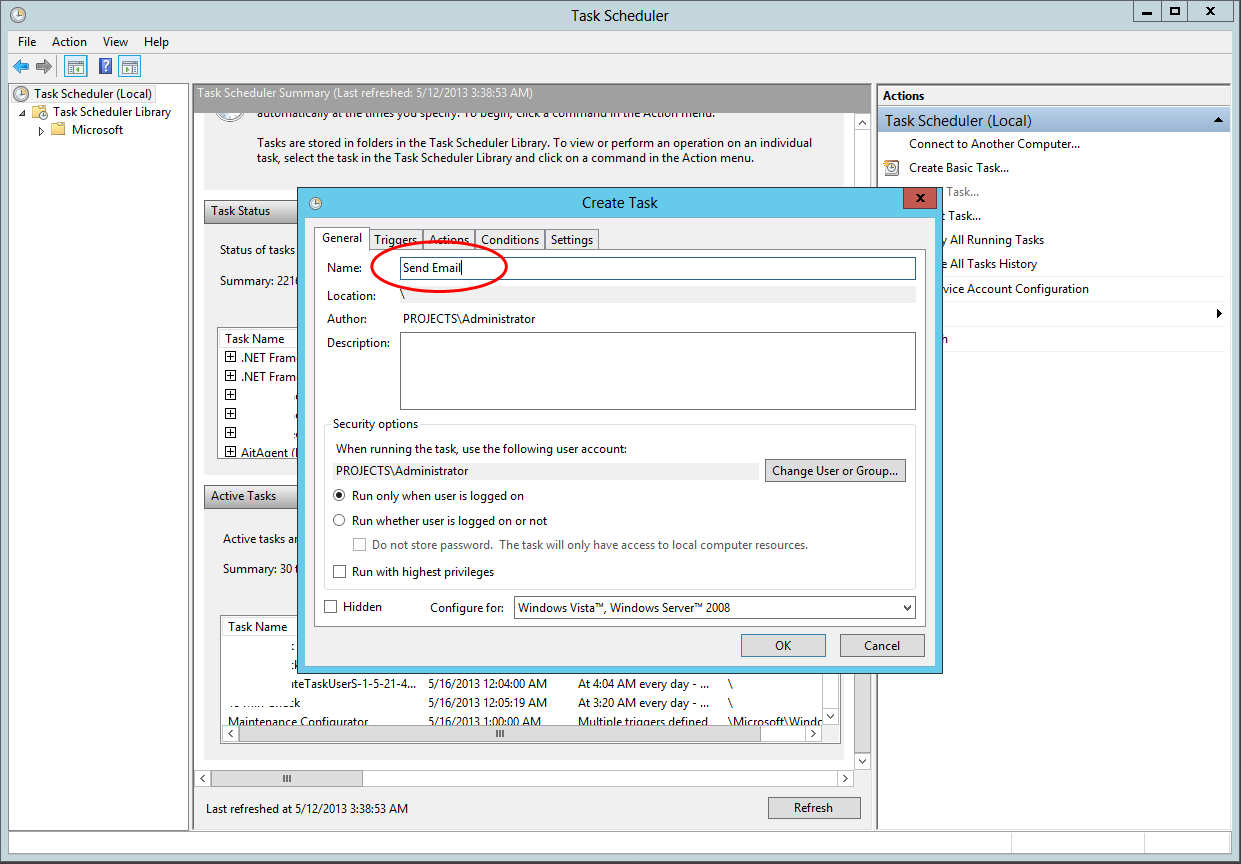Switch to the Conditions tab
The width and height of the screenshot is (1241, 864).
[x=509, y=239]
